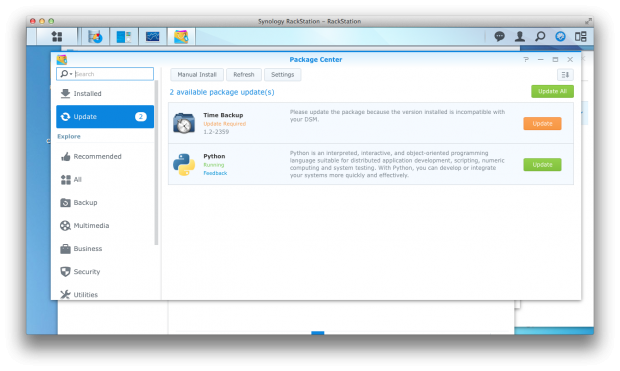This screenshot has width=620, height=371.
Task: Click the Python Running status text
Action: pyautogui.click(x=214, y=165)
